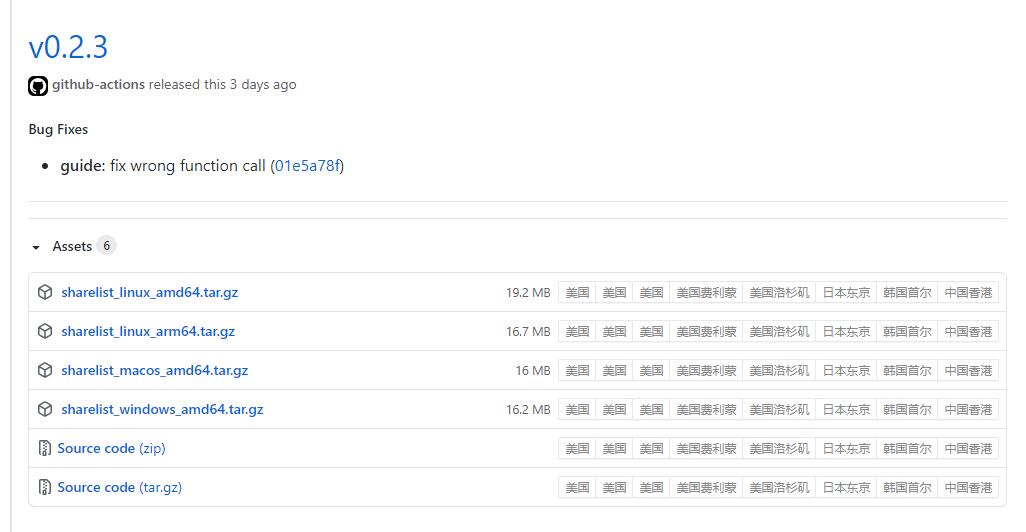The image size is (1026, 532).
Task: Click package icon beside sharelist_windows_amd64.tar.gz
Action: pyautogui.click(x=45, y=409)
